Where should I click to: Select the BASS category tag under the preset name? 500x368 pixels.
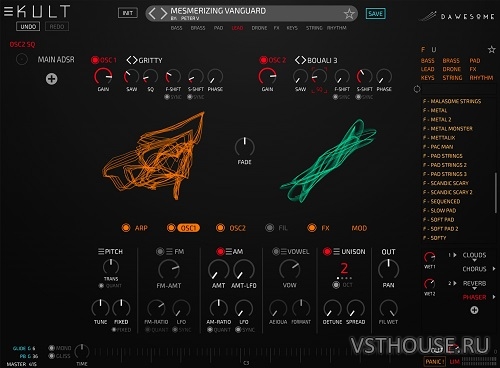(176, 28)
